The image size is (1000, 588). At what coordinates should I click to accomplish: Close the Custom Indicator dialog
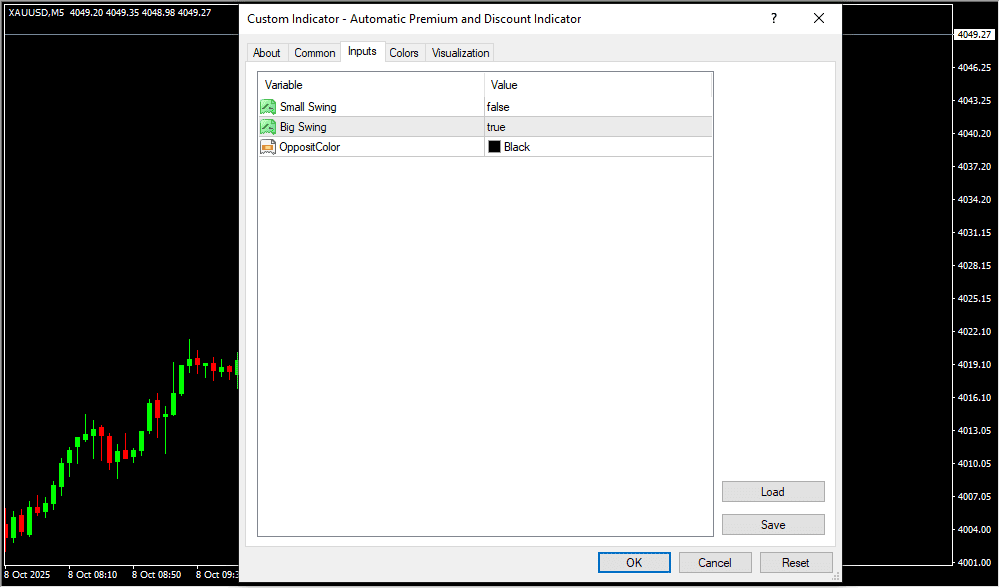[x=819, y=19]
